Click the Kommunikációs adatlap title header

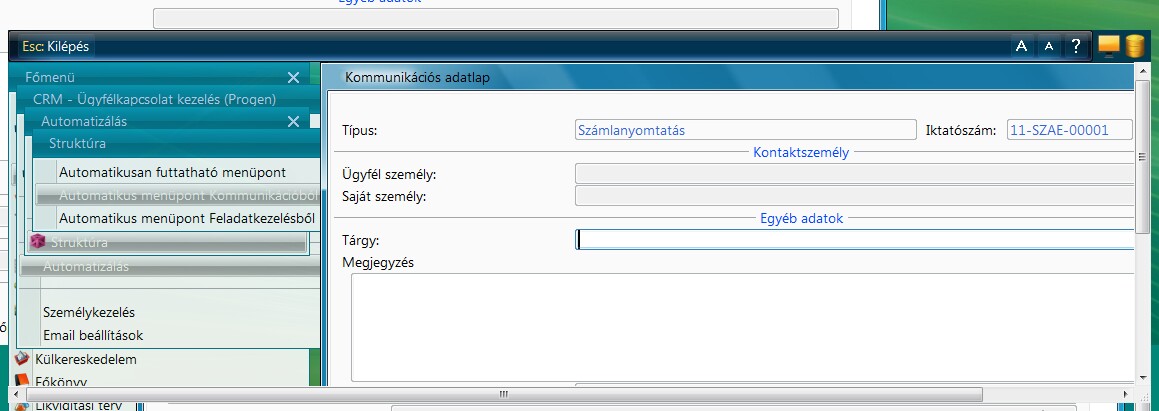point(418,77)
